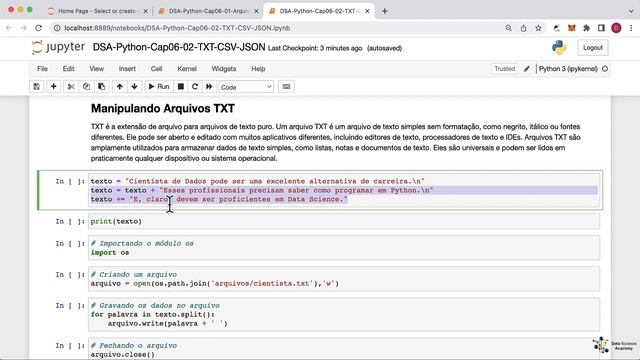The width and height of the screenshot is (640, 360).
Task: Click the Jupyter logo
Action: tap(58, 47)
